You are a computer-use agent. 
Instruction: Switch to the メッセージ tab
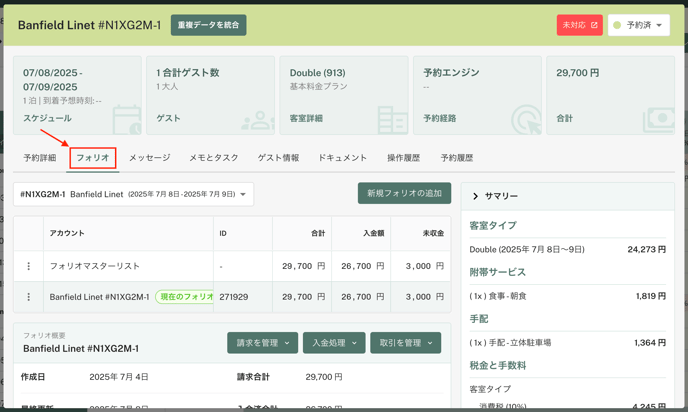(x=150, y=158)
